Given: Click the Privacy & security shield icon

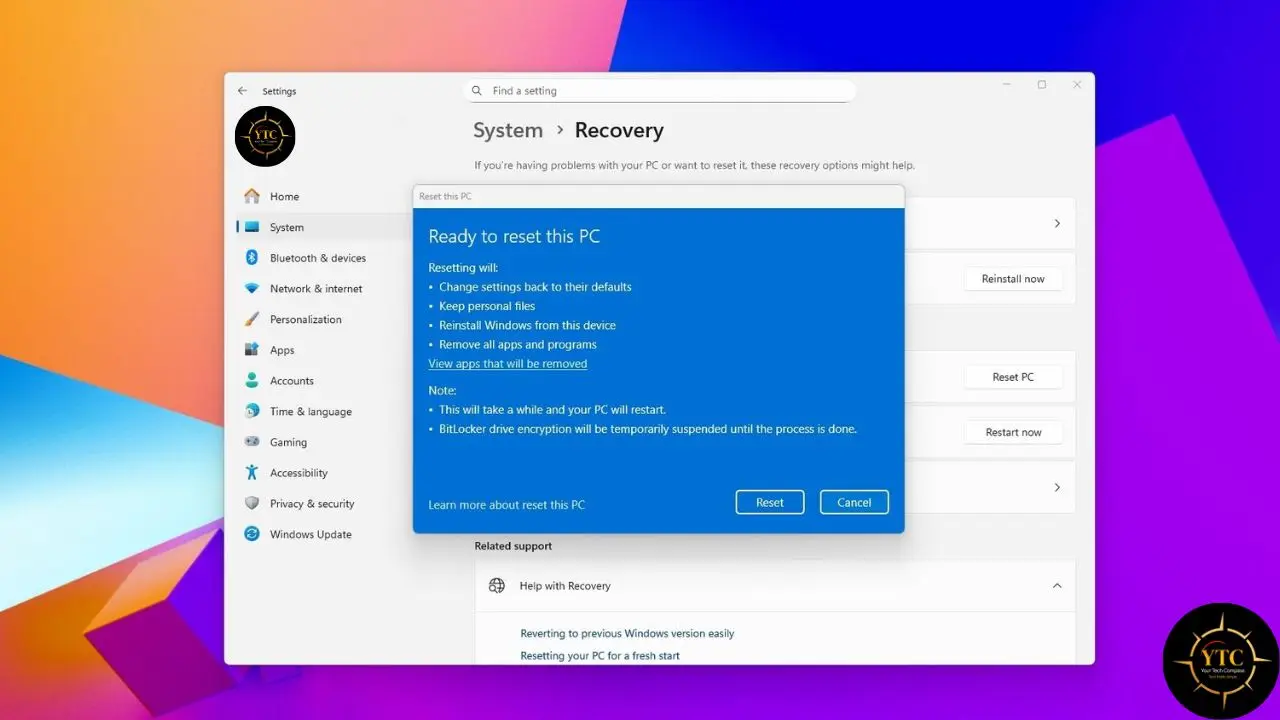Looking at the screenshot, I should pos(252,503).
